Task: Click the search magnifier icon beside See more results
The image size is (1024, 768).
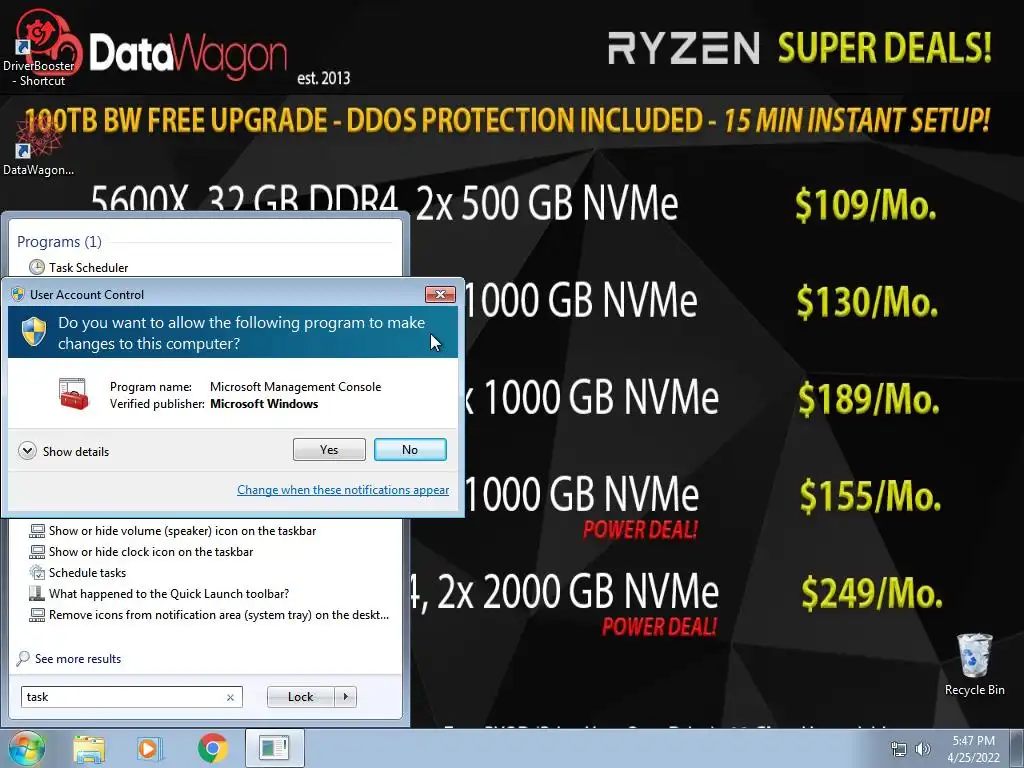Action: click(x=23, y=658)
